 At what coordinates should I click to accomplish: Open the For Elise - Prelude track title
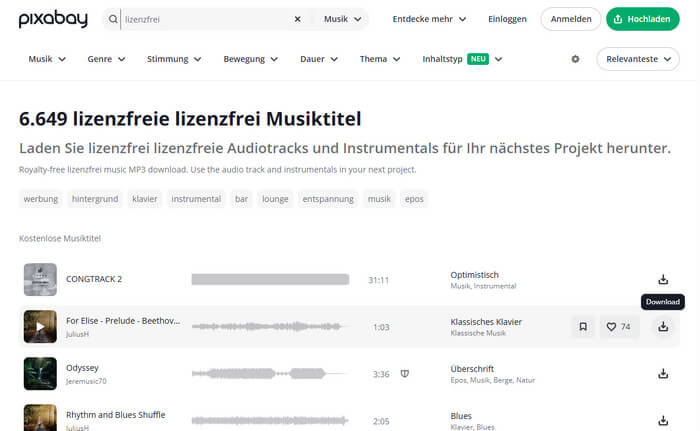[x=123, y=321]
